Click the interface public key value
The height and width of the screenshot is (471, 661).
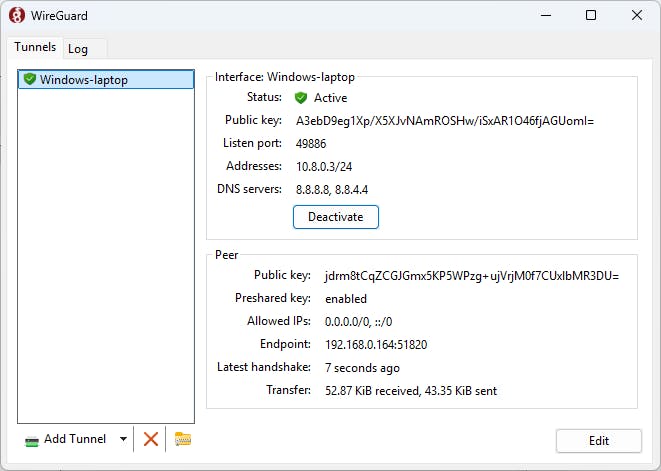point(445,121)
